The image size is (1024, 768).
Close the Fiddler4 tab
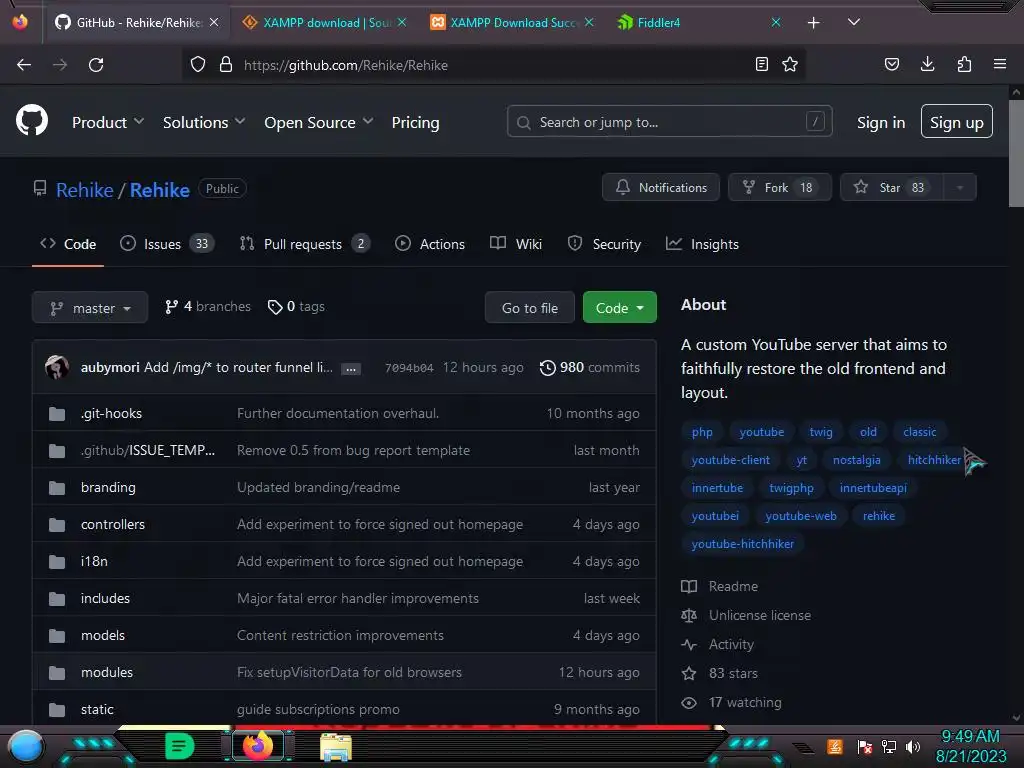(776, 22)
